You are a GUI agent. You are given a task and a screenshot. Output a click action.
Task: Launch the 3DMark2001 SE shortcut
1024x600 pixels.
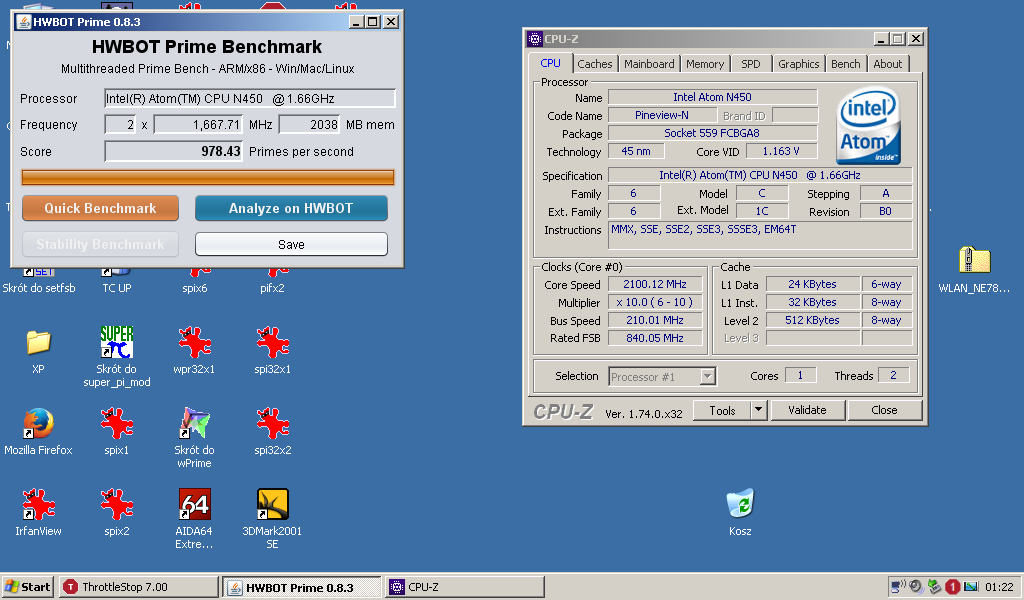(272, 504)
